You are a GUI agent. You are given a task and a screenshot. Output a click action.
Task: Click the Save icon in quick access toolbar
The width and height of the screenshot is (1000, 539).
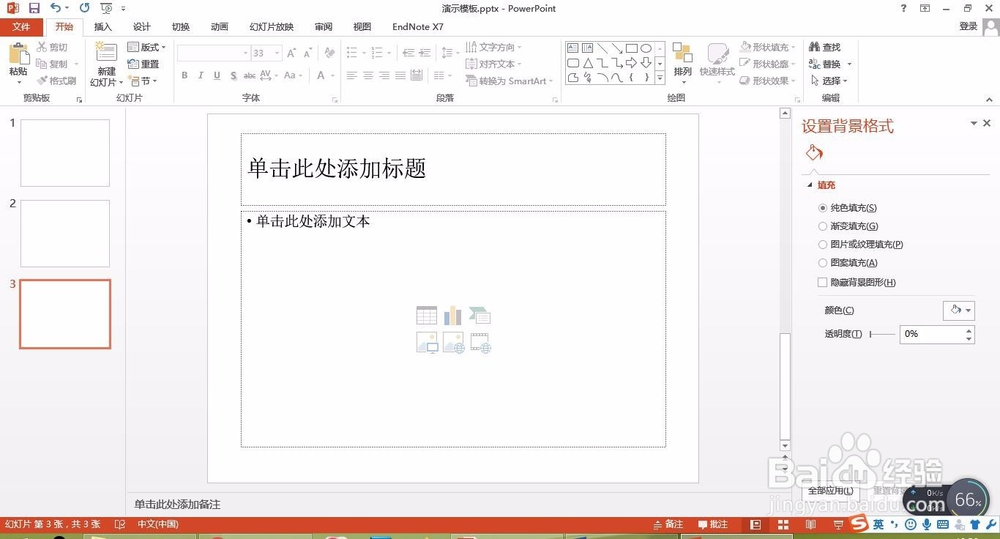coord(34,8)
